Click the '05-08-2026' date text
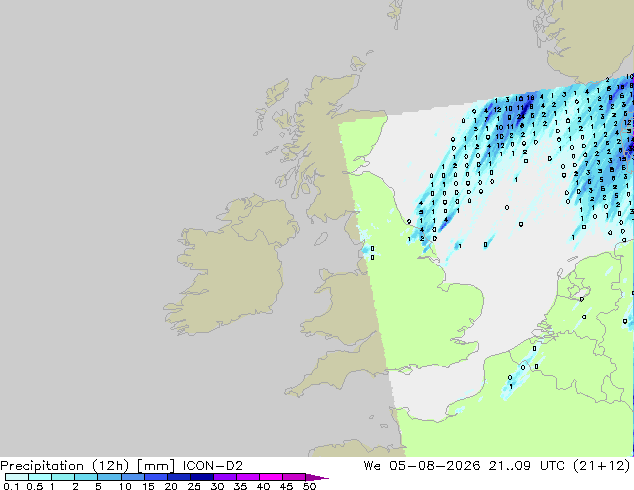 (x=435, y=466)
